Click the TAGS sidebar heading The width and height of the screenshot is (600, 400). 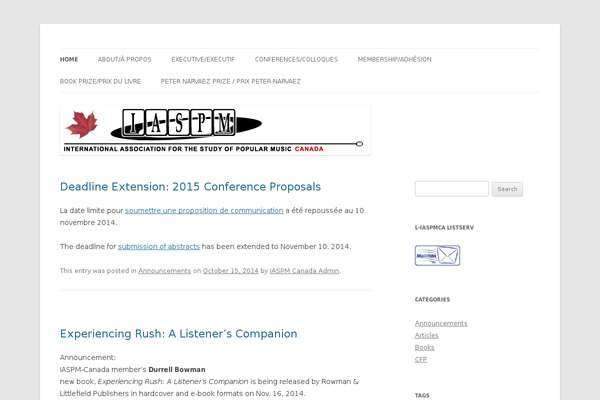(x=422, y=395)
